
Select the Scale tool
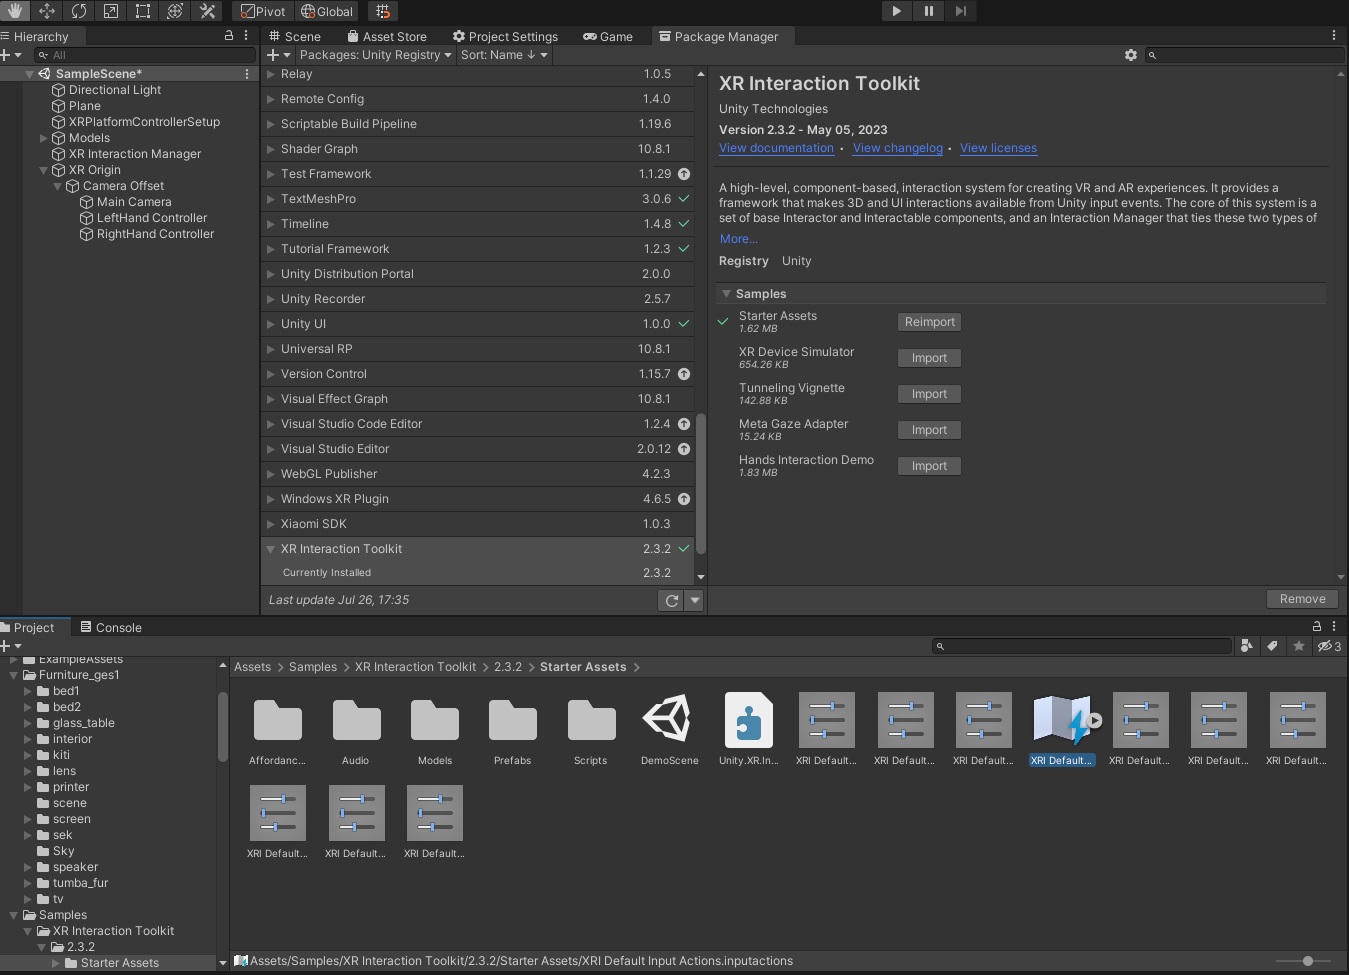[x=111, y=11]
